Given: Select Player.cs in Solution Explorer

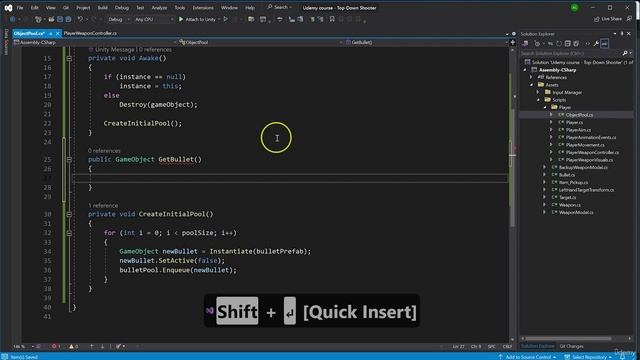Looking at the screenshot, I should (x=574, y=122).
